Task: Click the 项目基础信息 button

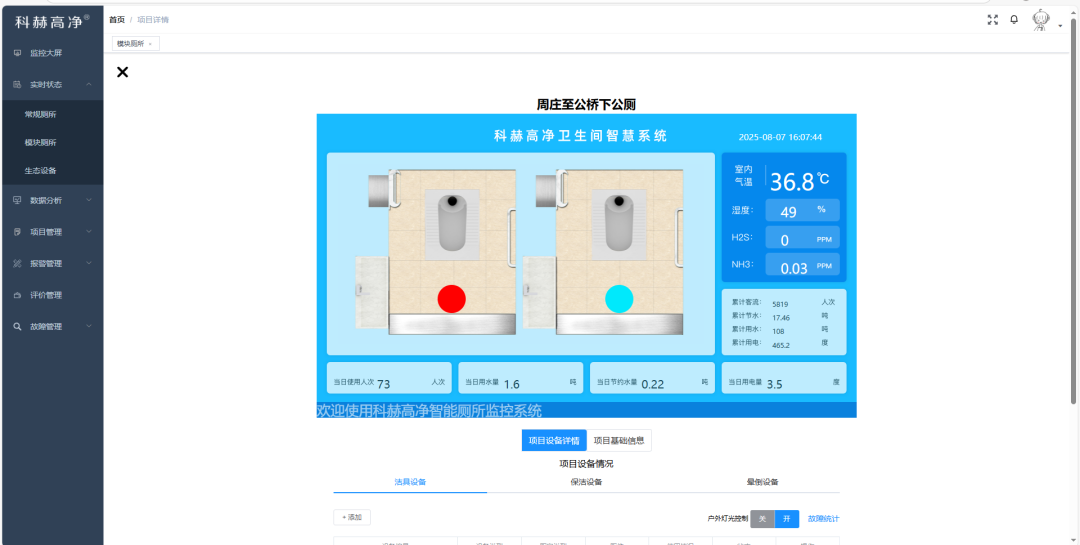Action: coord(619,441)
